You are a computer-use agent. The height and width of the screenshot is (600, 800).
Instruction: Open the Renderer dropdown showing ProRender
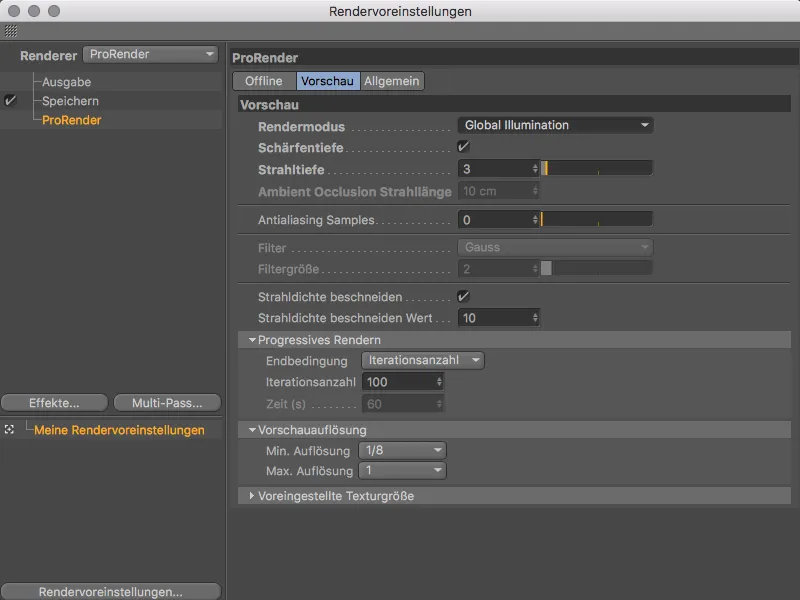[x=150, y=54]
